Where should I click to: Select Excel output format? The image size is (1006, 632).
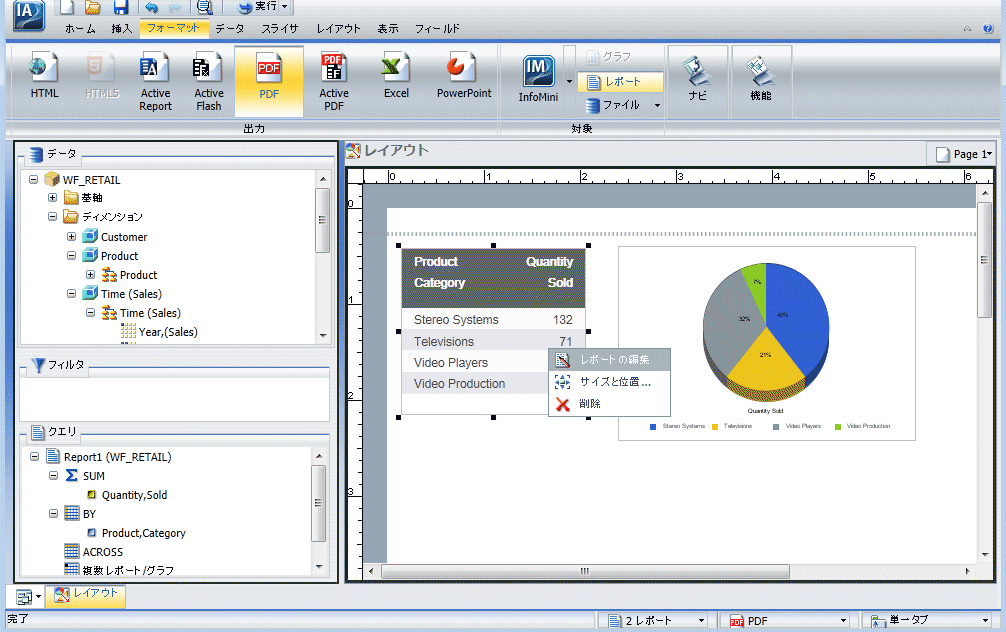[396, 76]
